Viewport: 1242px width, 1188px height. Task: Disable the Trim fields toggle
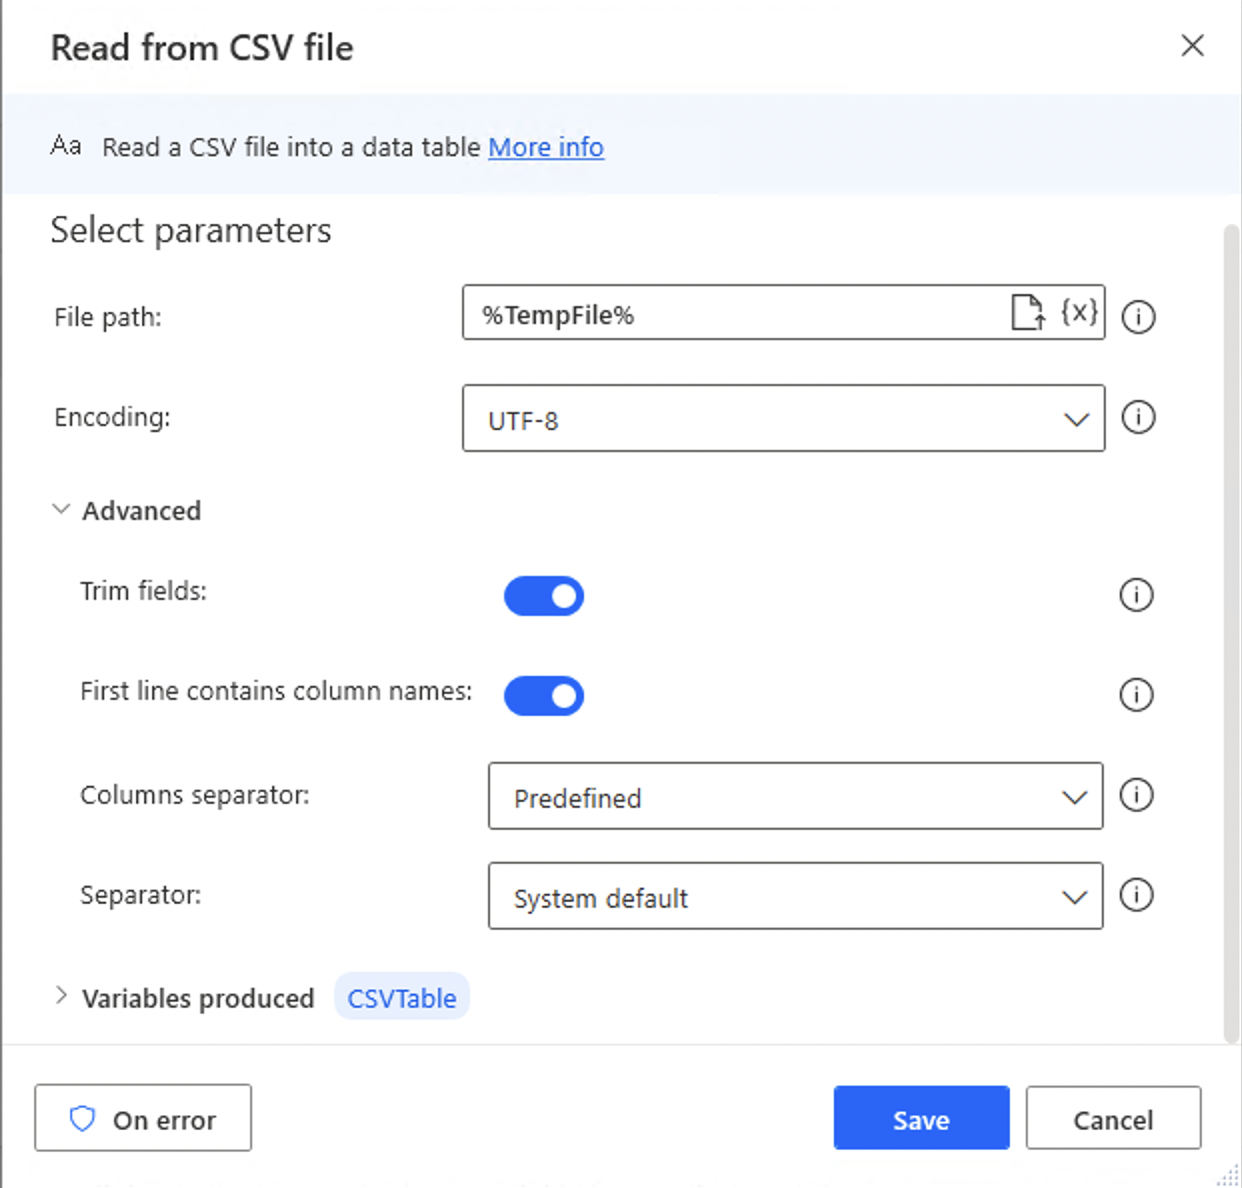pyautogui.click(x=544, y=595)
